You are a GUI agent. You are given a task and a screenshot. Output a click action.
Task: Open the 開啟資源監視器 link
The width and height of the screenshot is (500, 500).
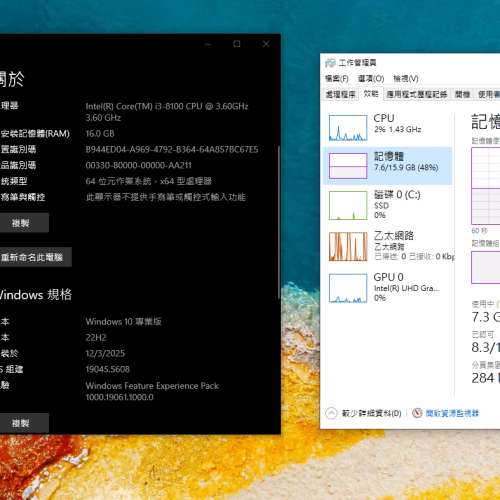coord(452,413)
